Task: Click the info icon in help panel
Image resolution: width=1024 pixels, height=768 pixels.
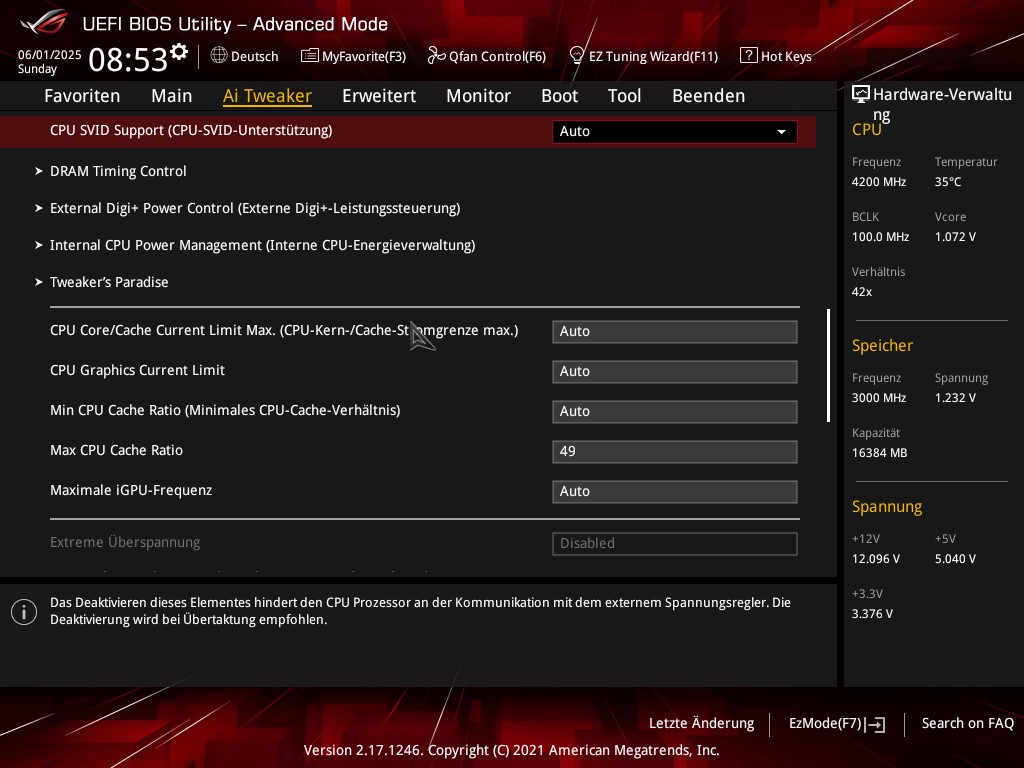Action: coord(24,612)
